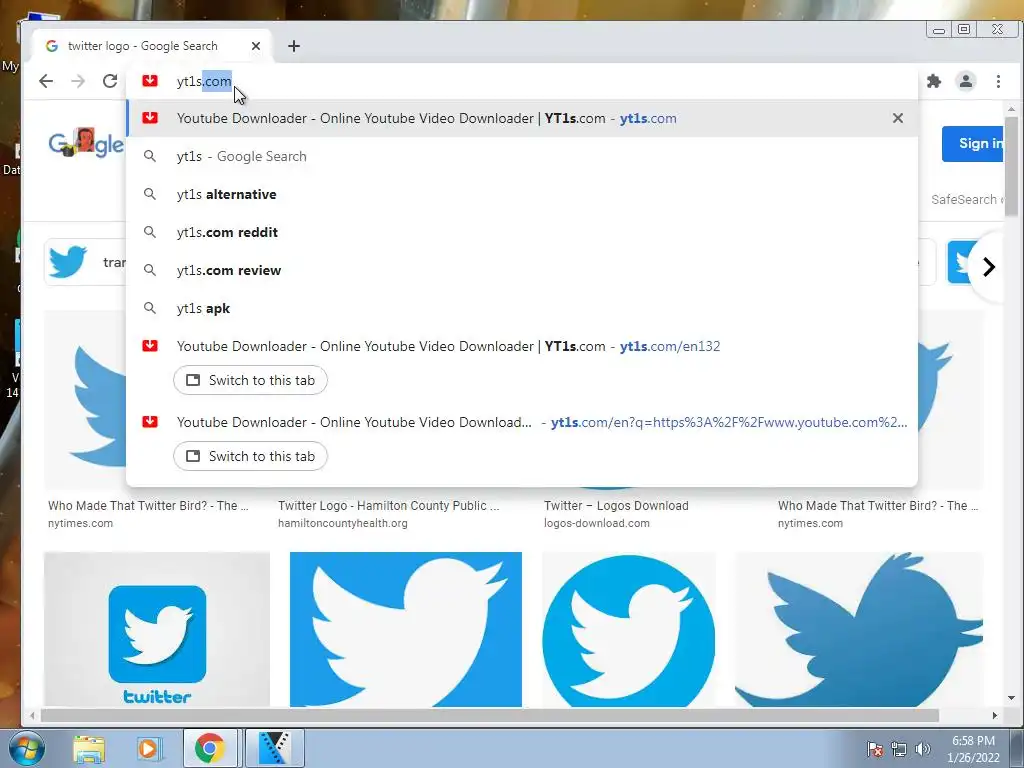The width and height of the screenshot is (1024, 768).
Task: Click the forward navigation arrow
Action: pyautogui.click(x=78, y=81)
